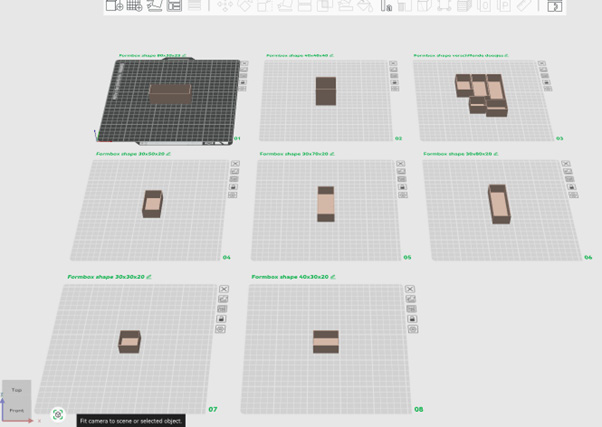The image size is (602, 427).
Task: Open plate settings for plate 08
Action: (413, 329)
